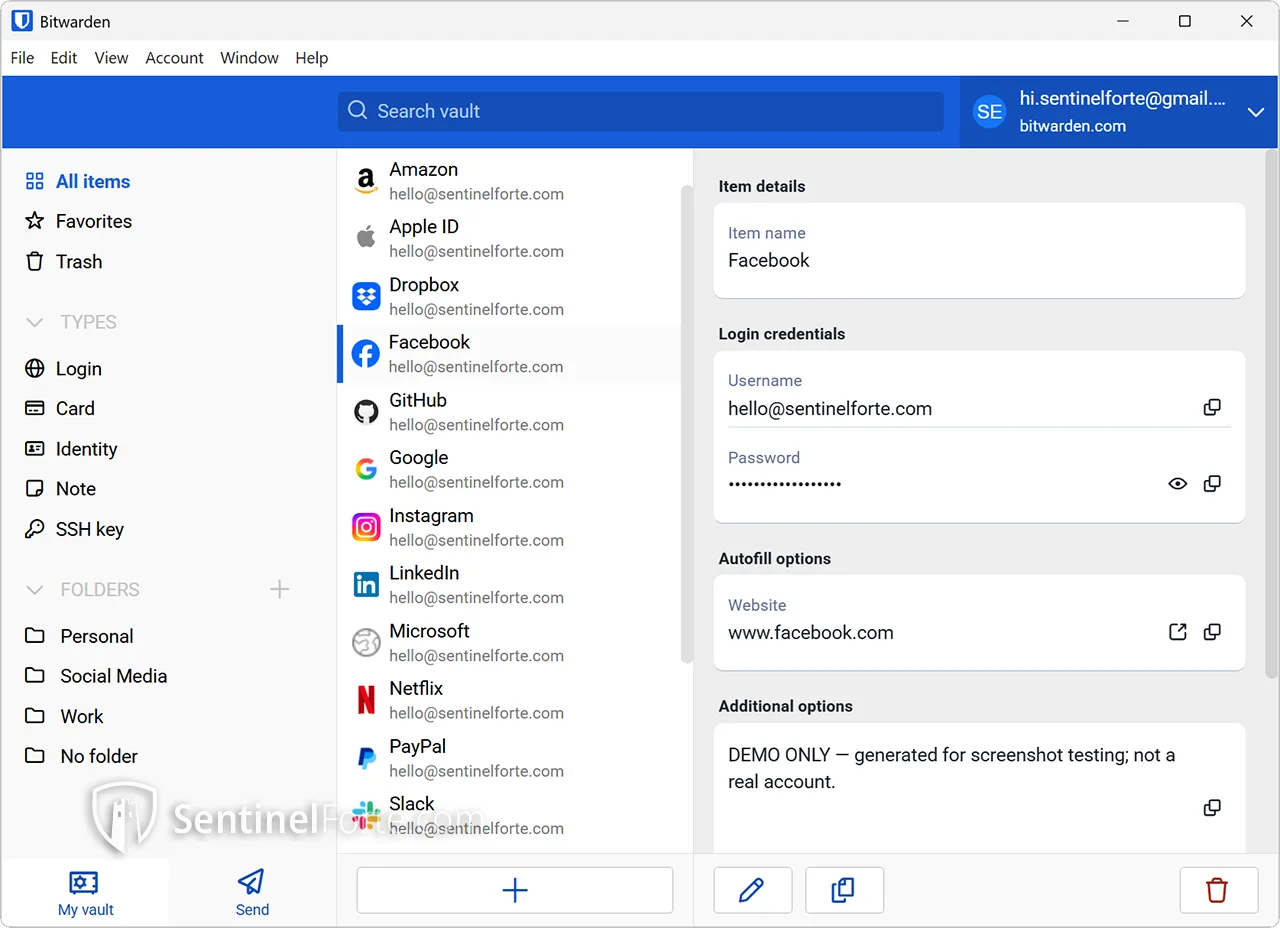Copy the username with its copy icon

1212,408
